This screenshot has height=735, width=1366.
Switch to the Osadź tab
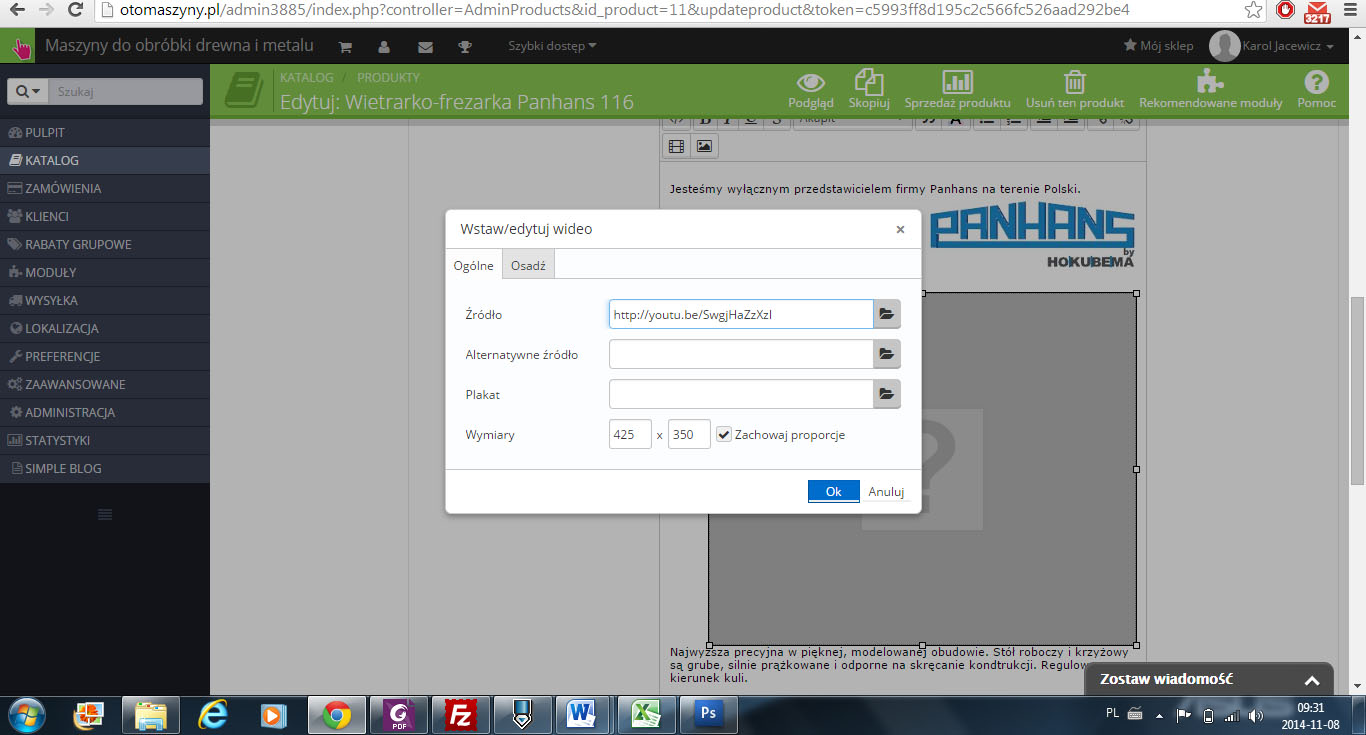point(528,265)
